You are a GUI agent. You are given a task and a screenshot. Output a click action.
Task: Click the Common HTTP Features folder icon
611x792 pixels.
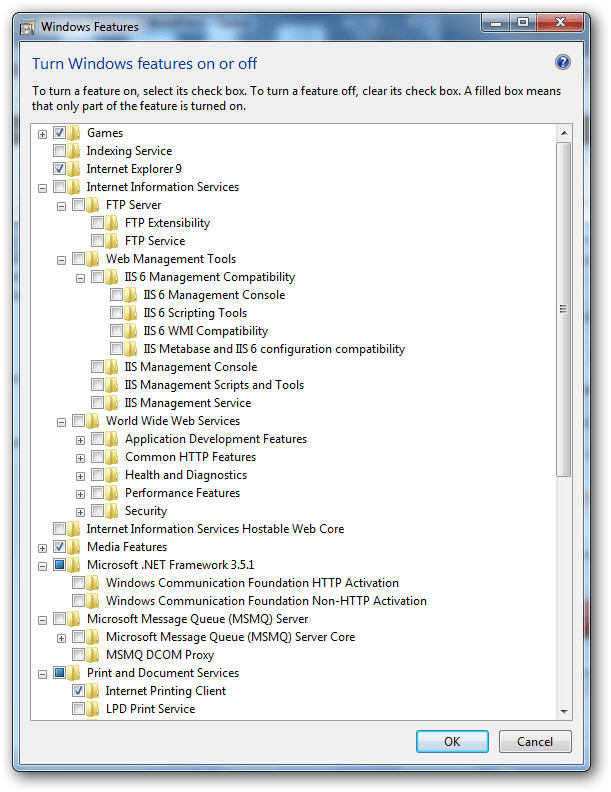point(112,457)
